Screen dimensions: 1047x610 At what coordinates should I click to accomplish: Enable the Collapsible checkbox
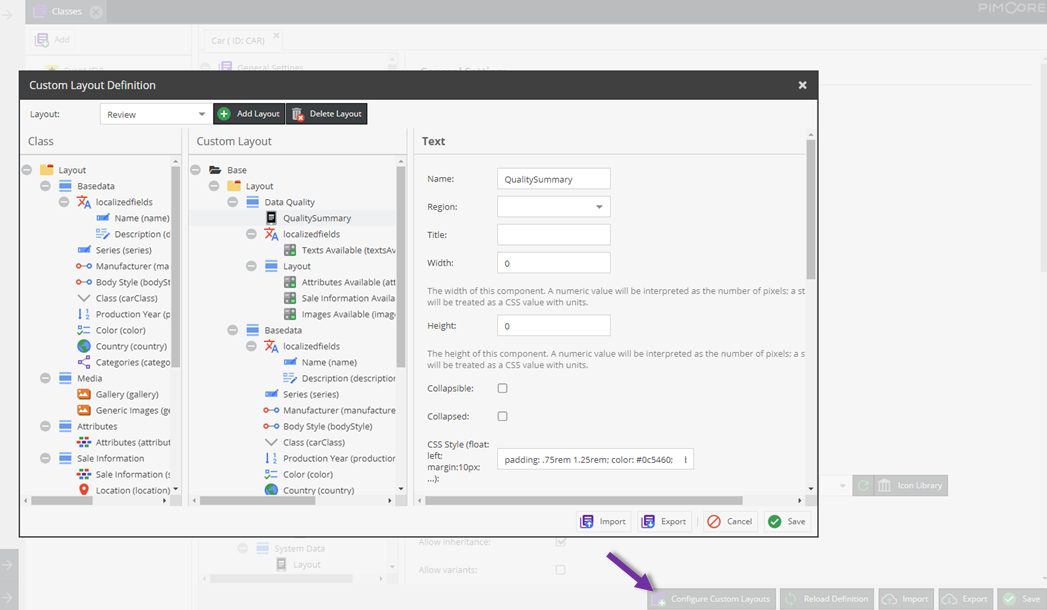503,388
